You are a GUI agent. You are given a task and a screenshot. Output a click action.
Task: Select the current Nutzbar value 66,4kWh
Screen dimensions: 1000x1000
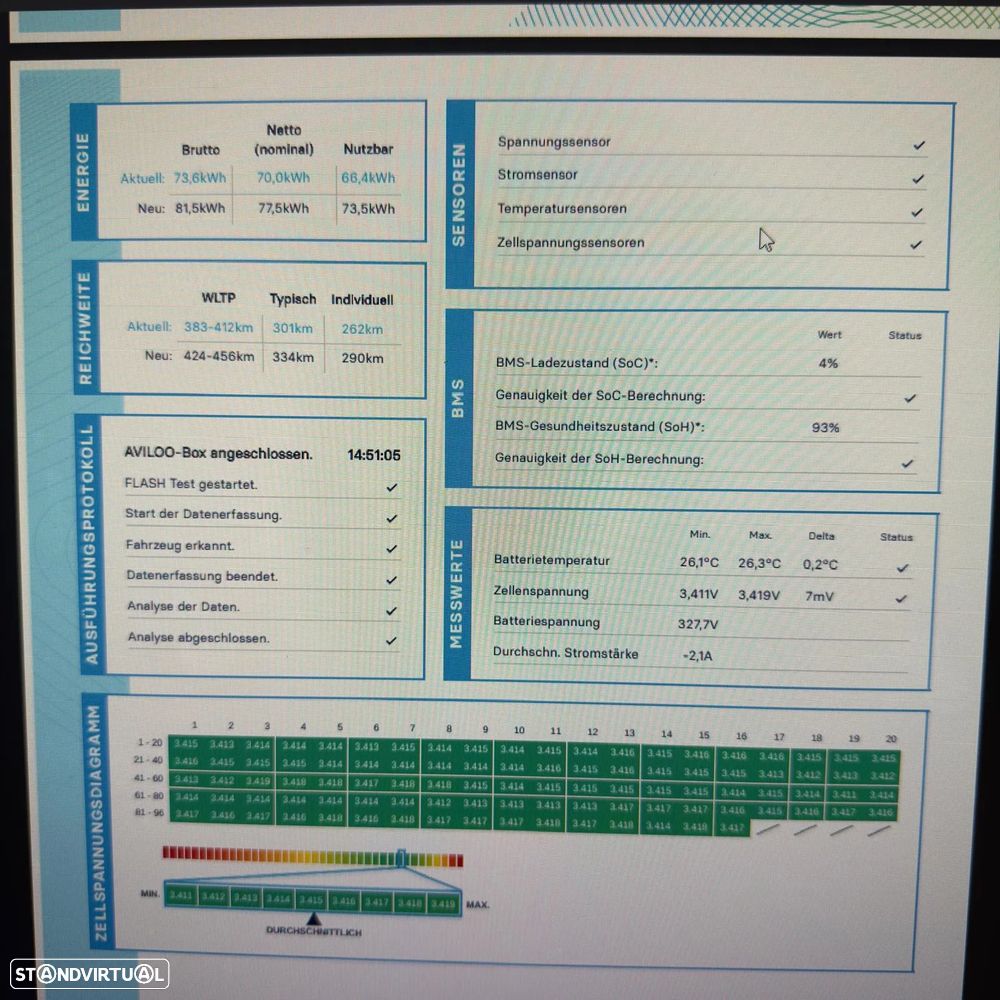[368, 178]
